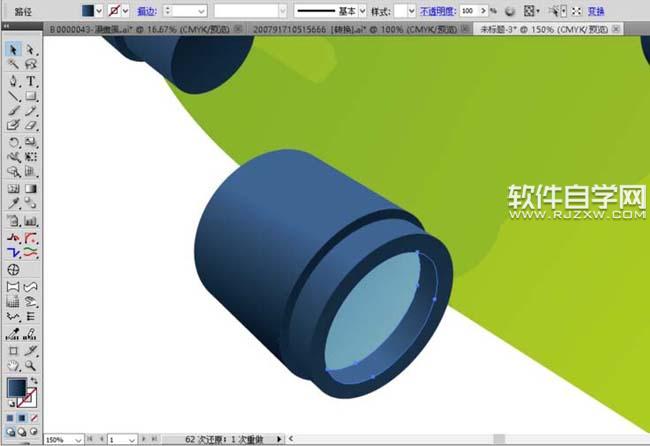Choose the Rectangle shape tool
650x446 pixels.
(x=30, y=96)
